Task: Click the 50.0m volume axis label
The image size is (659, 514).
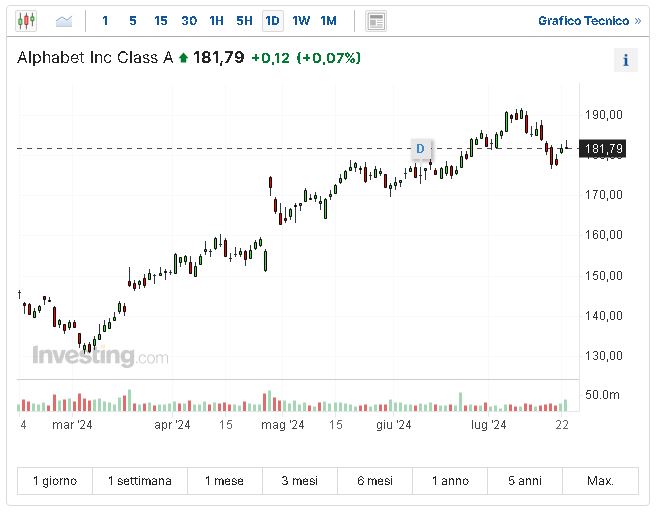Action: 602,395
